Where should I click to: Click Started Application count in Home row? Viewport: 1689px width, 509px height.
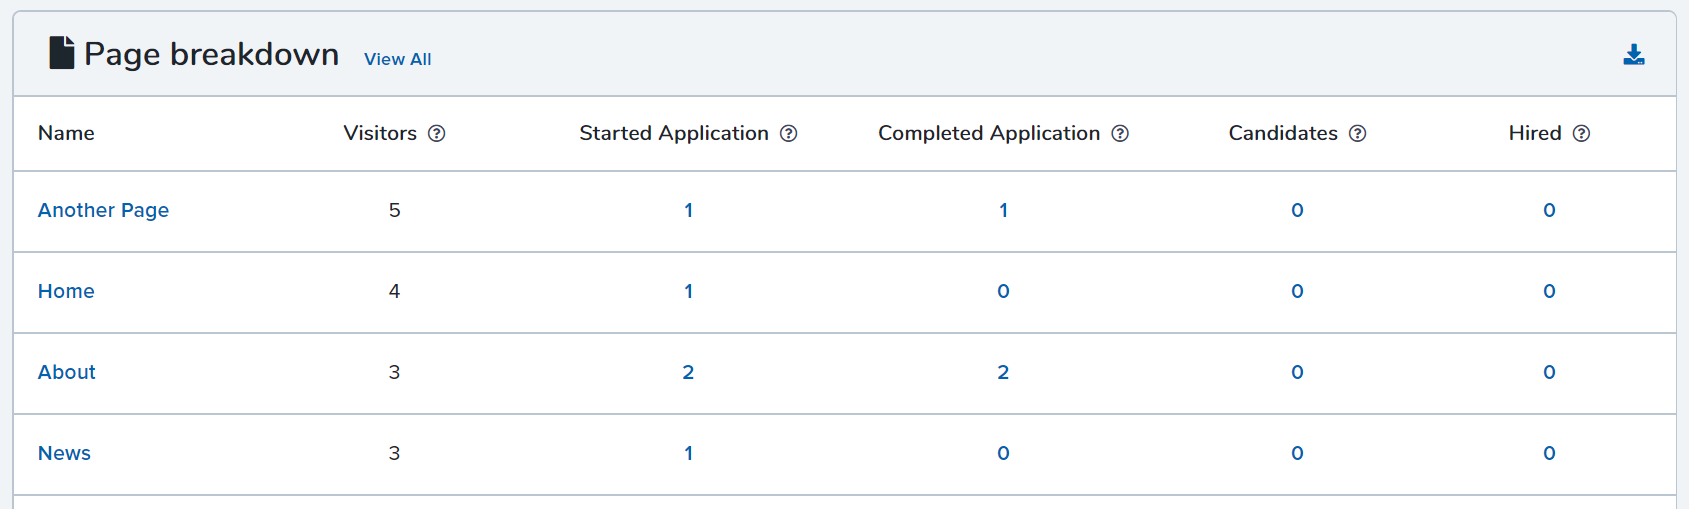point(688,291)
